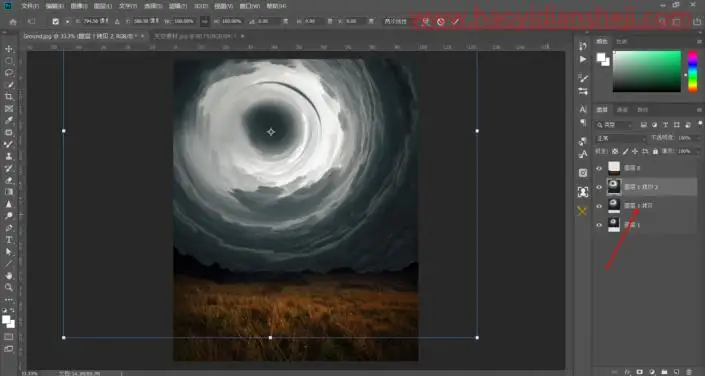Screen dimensions: 705x376
Task: Click the foreground color swatch in toolbar
Action: pyautogui.click(x=6, y=319)
